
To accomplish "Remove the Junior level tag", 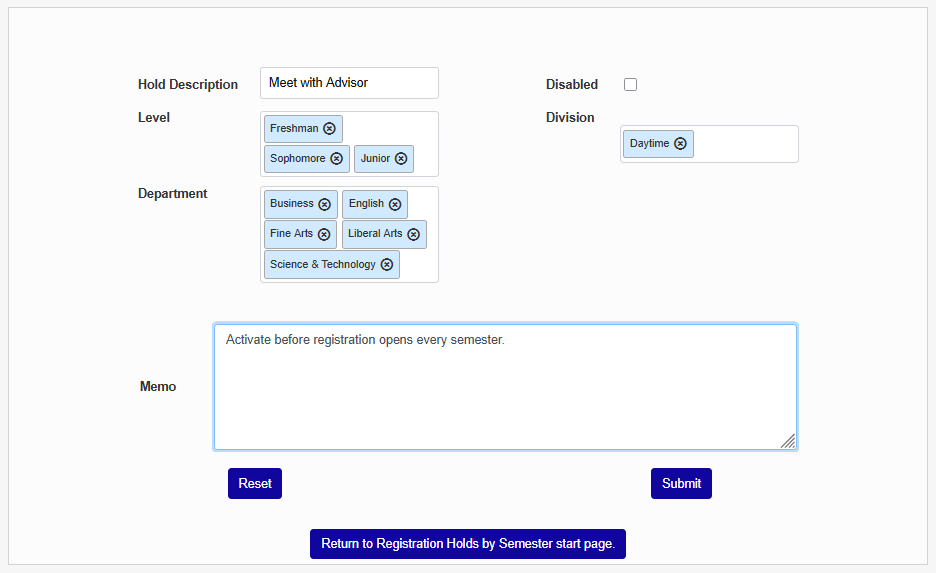I will coord(401,158).
